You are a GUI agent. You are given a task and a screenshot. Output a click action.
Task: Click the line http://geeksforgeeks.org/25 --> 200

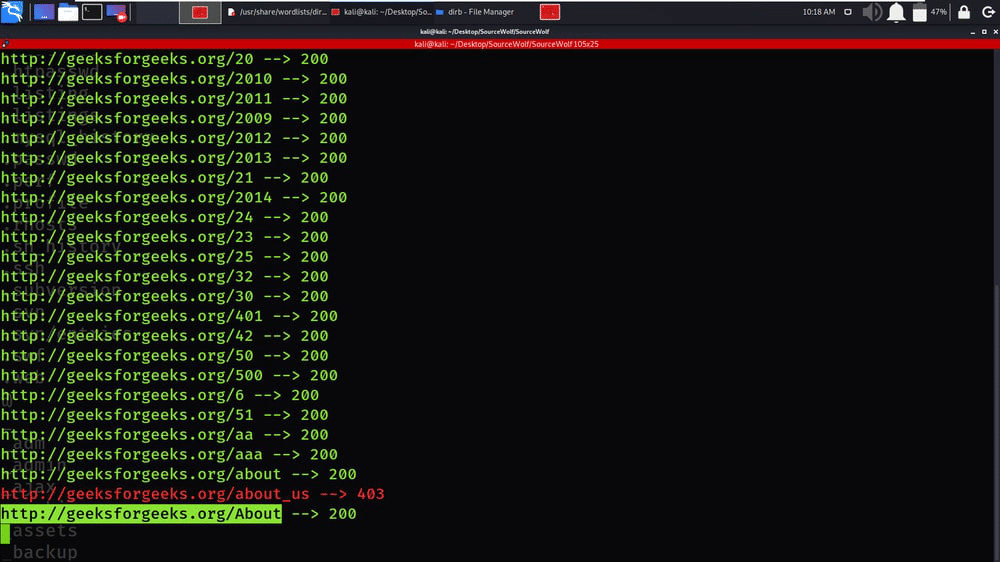click(x=165, y=256)
